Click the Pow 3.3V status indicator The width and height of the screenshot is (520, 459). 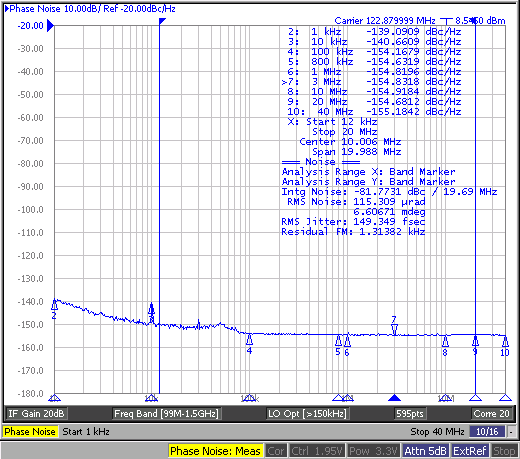point(373,451)
